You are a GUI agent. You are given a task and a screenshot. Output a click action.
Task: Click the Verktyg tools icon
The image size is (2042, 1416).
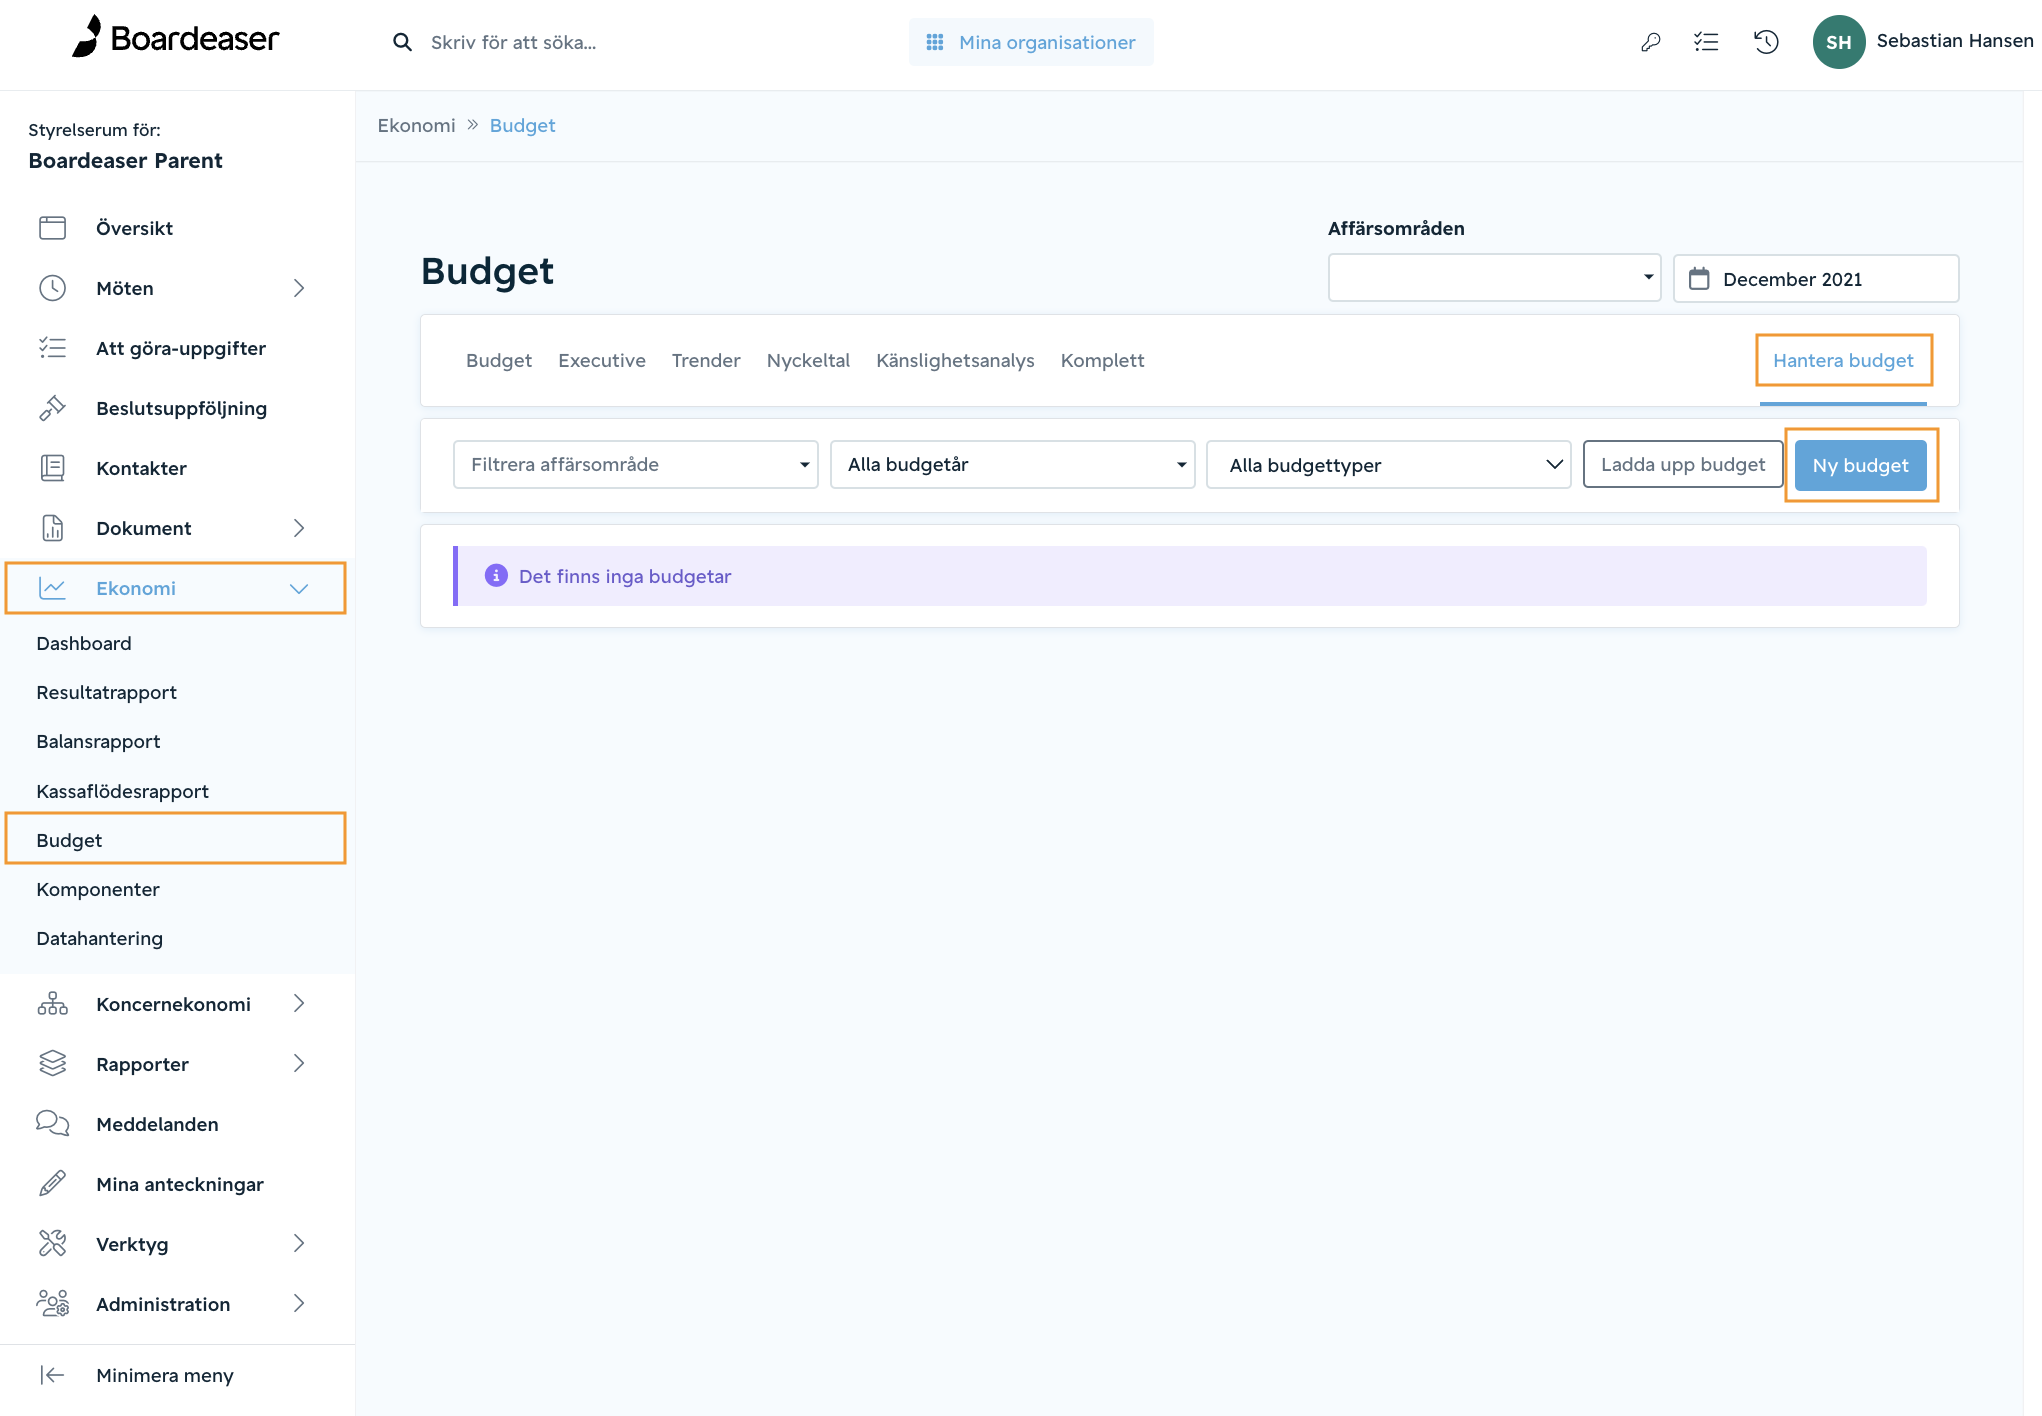tap(52, 1244)
